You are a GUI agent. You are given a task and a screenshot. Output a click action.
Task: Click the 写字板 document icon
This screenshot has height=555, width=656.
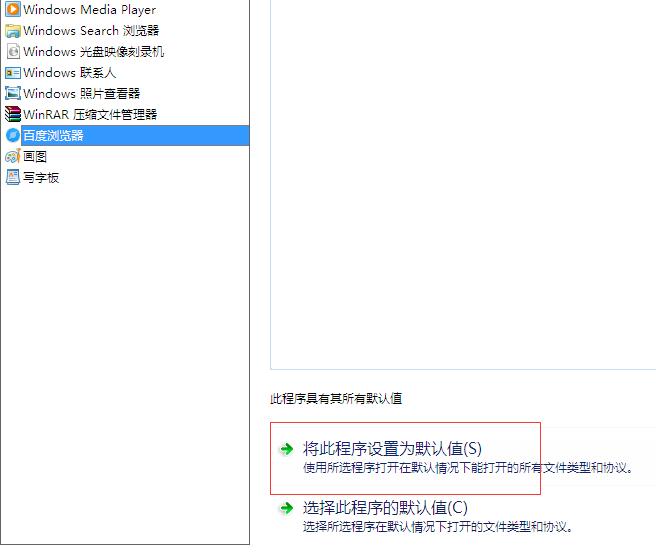pyautogui.click(x=13, y=177)
